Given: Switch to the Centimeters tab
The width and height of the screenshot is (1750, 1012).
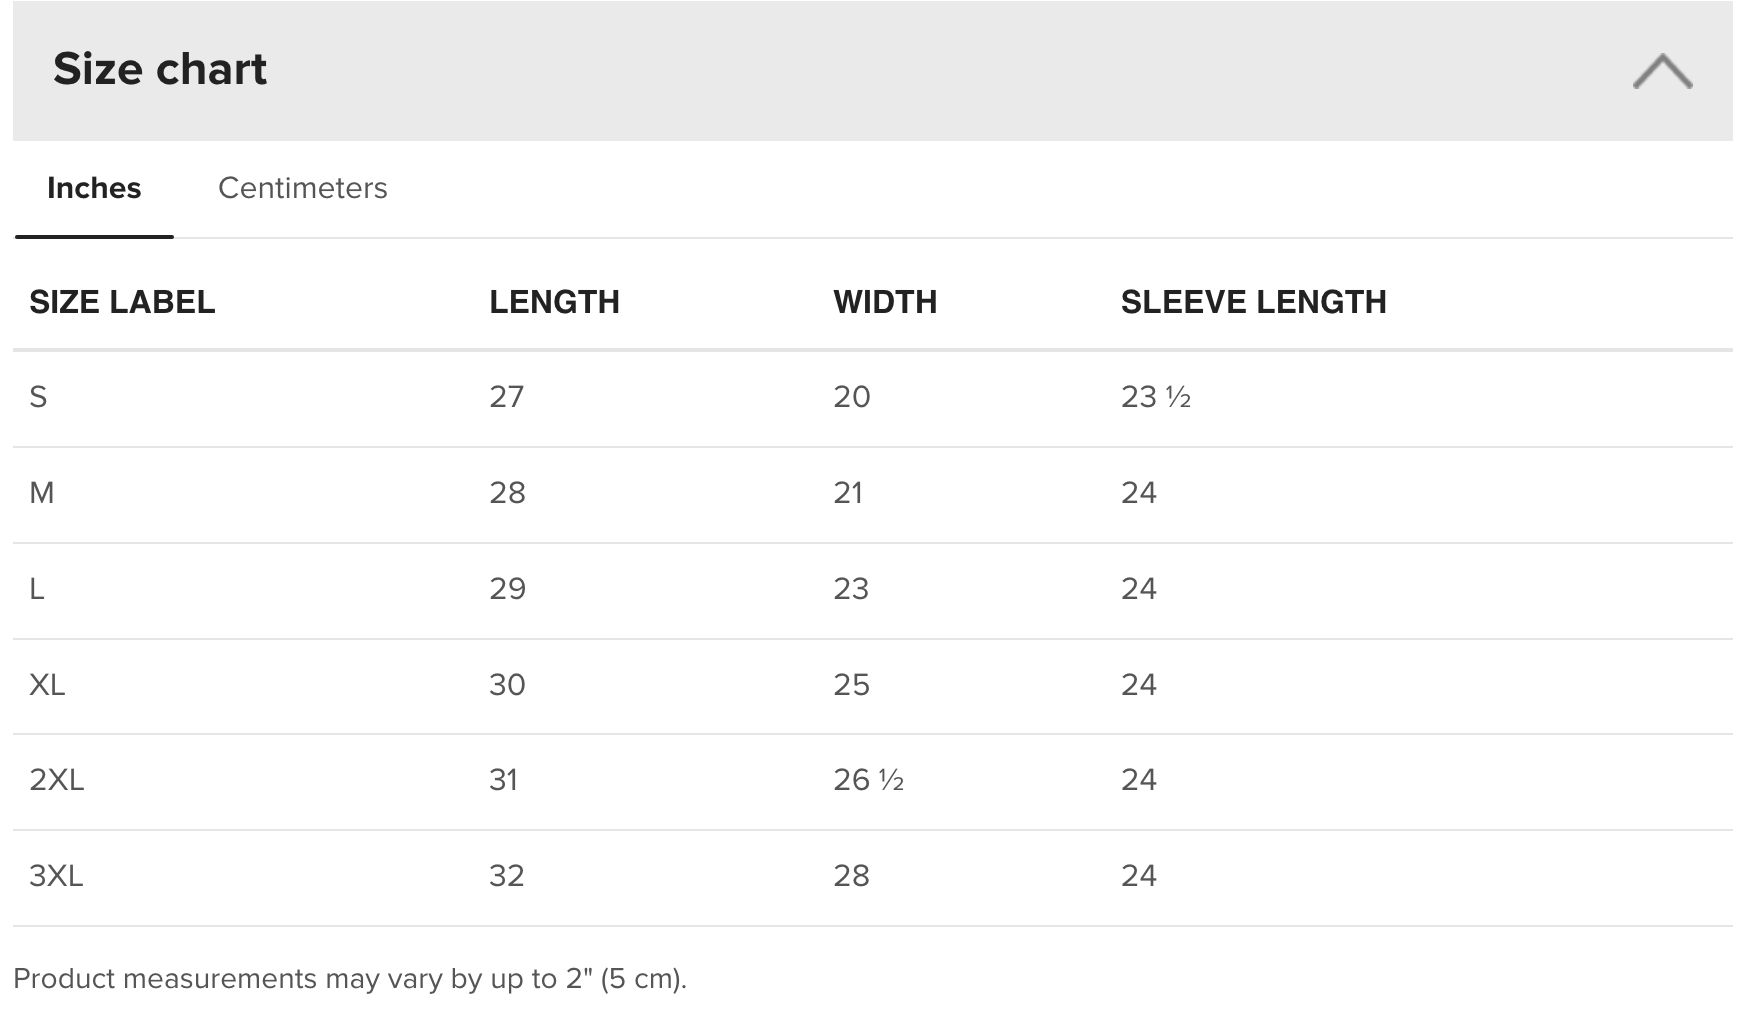Looking at the screenshot, I should tap(302, 188).
